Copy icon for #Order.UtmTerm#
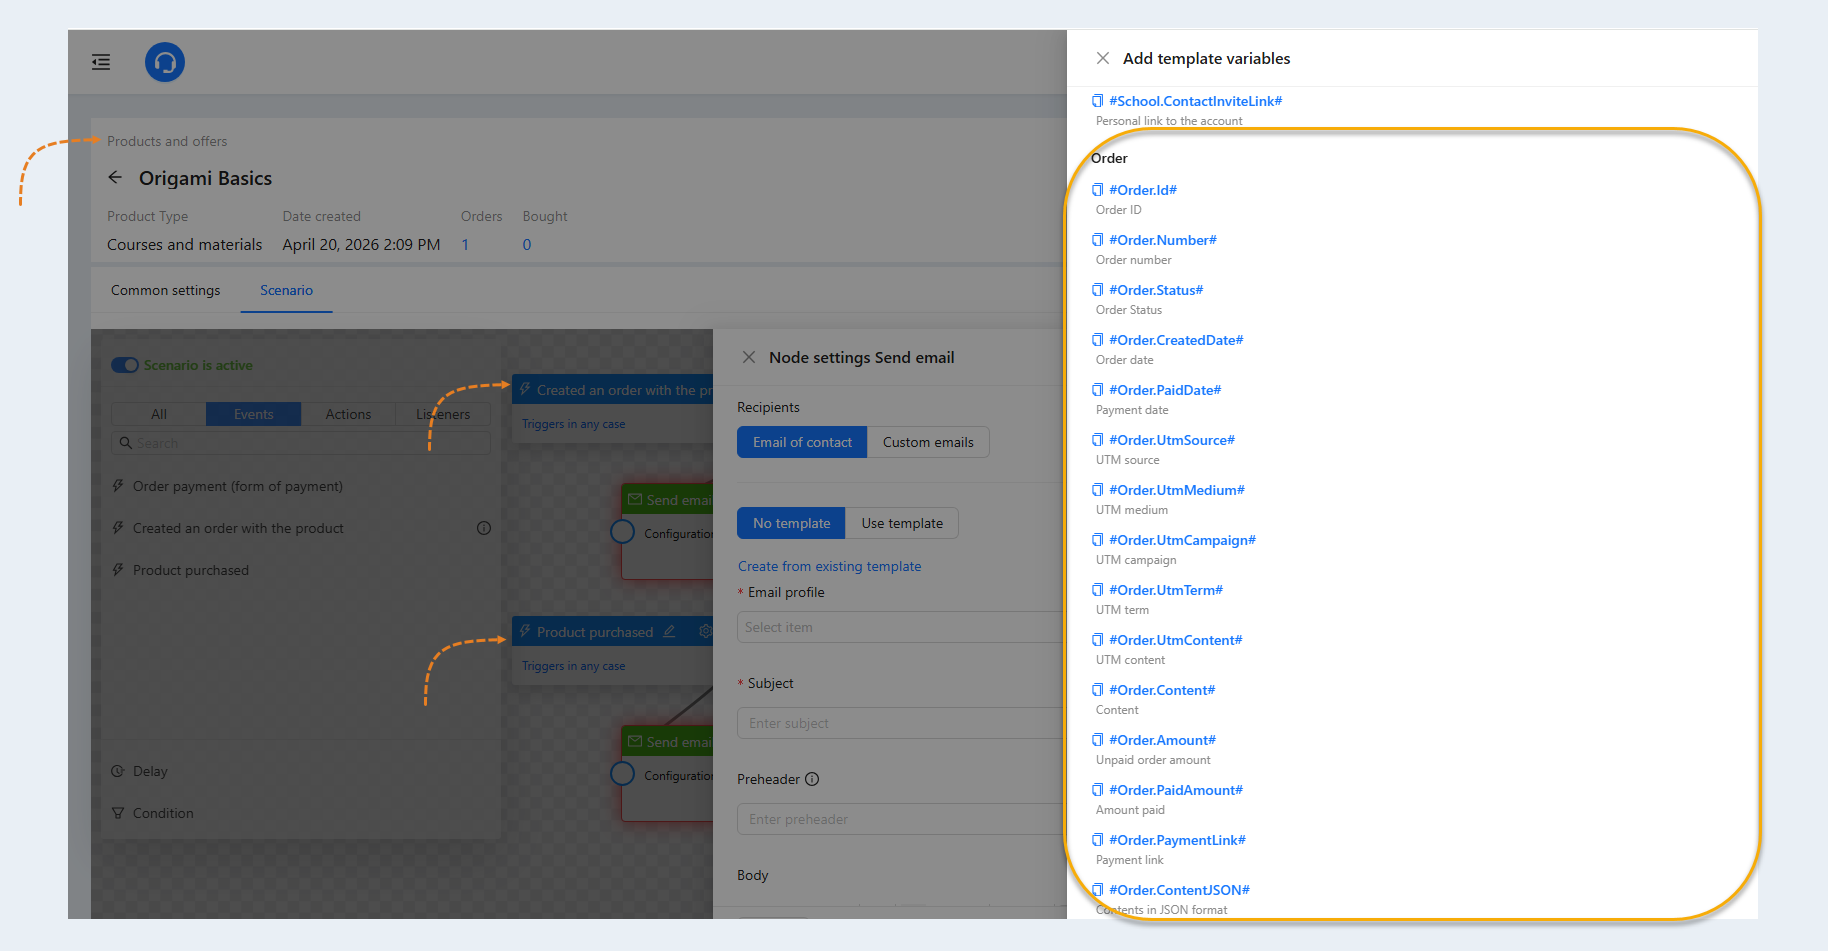The image size is (1828, 951). (x=1098, y=590)
